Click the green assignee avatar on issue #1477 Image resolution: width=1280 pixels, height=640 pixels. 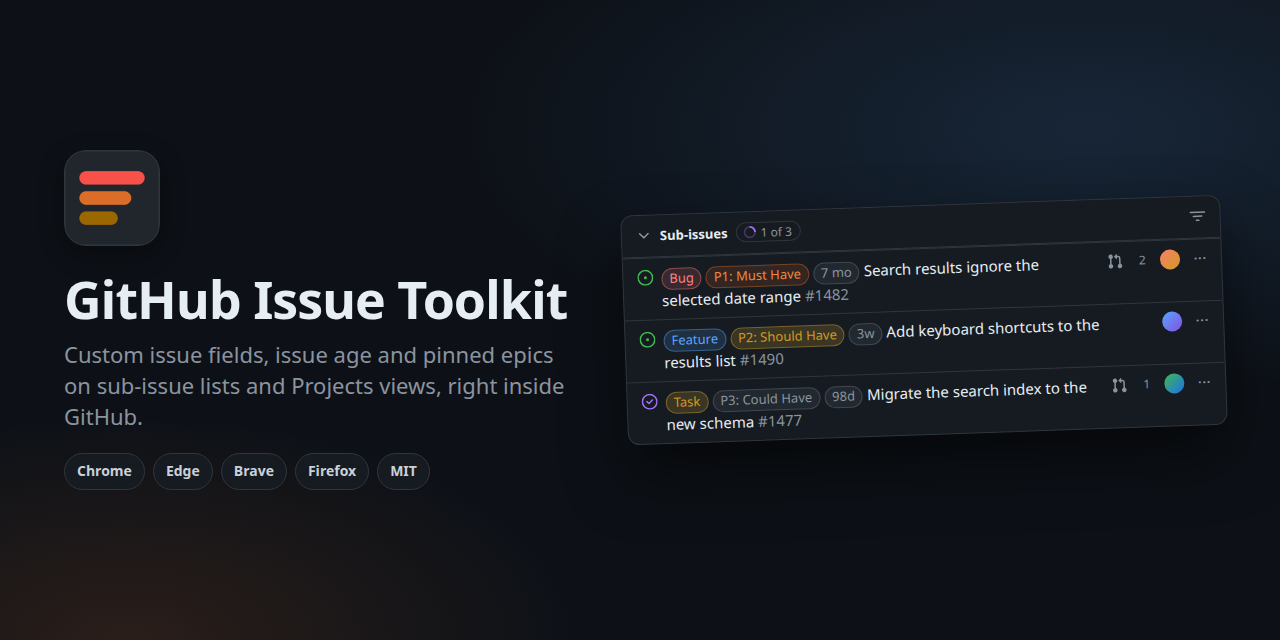[1174, 383]
